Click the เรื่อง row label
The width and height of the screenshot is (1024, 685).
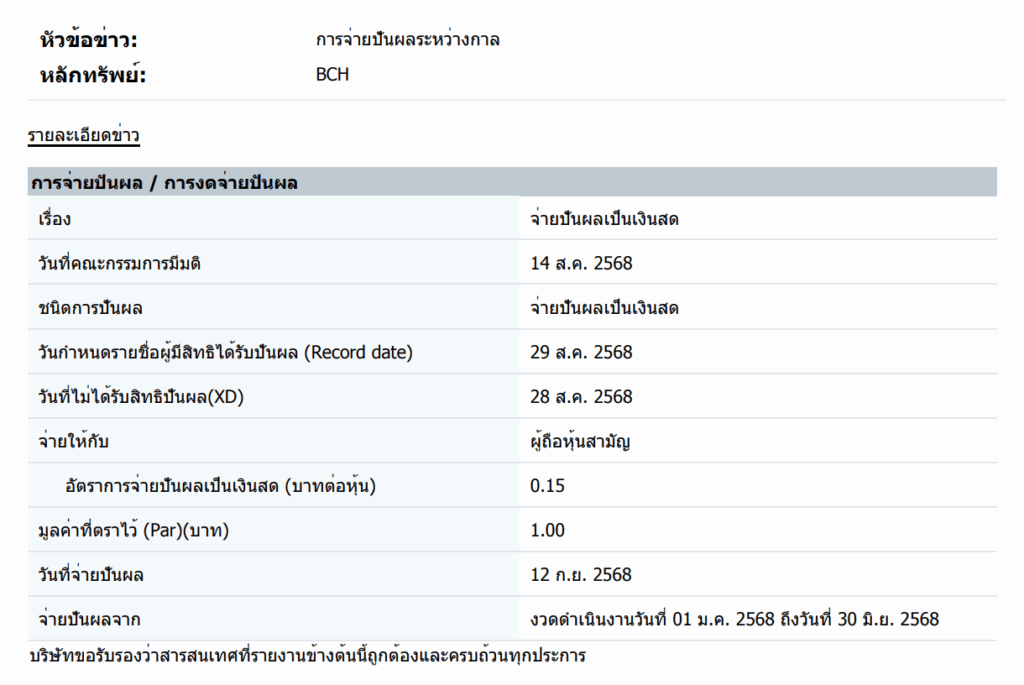coord(54,219)
